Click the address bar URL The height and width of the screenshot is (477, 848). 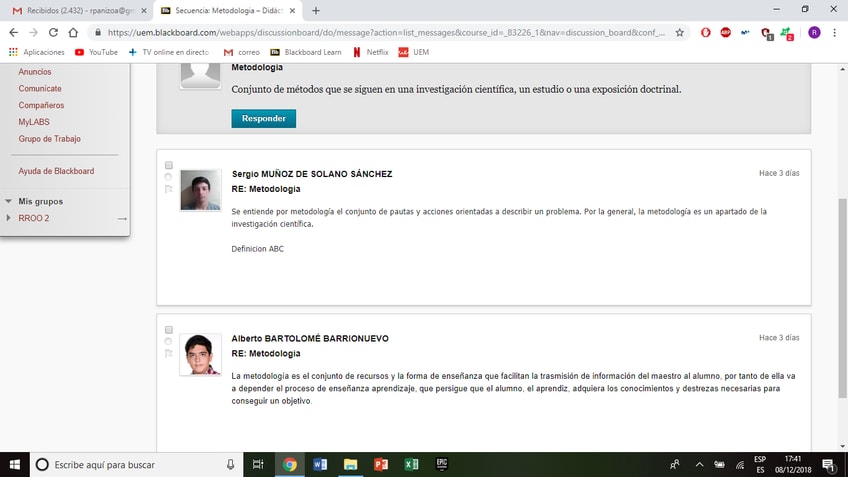[386, 32]
